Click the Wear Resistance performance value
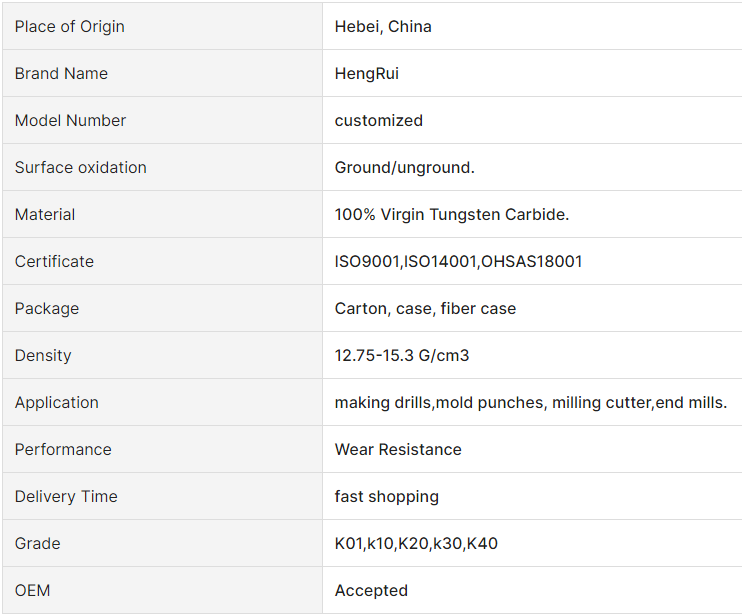Screen dimensions: 742x614 pyautogui.click(x=398, y=449)
